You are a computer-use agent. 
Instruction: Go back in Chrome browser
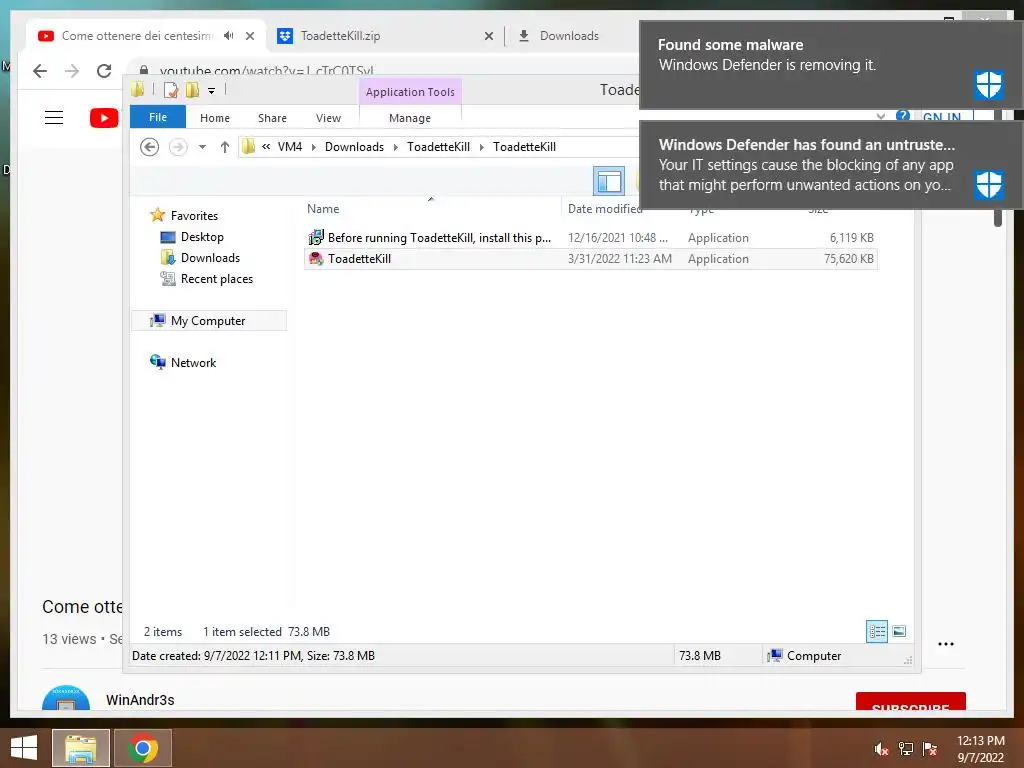tap(40, 71)
